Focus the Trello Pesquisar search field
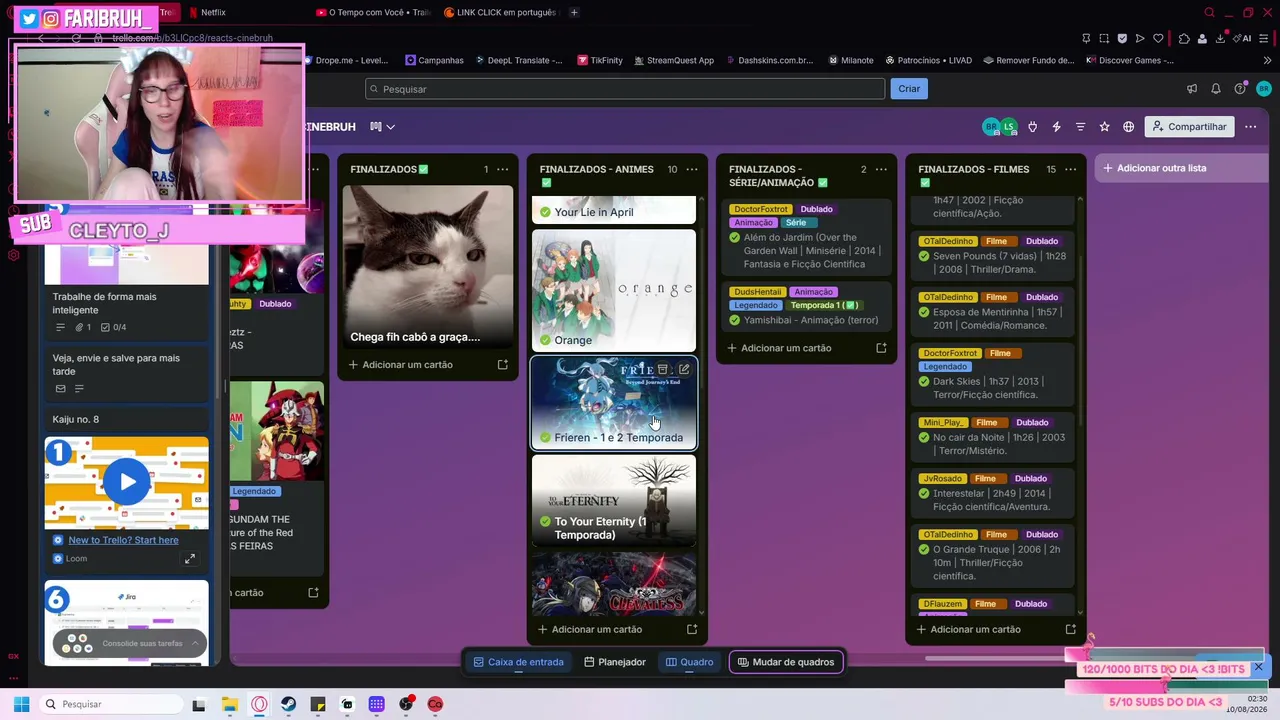 click(x=625, y=89)
